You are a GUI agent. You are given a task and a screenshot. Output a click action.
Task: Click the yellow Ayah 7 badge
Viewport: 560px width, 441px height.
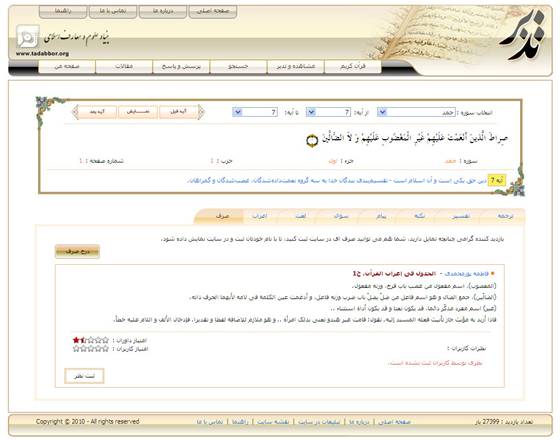click(x=497, y=181)
